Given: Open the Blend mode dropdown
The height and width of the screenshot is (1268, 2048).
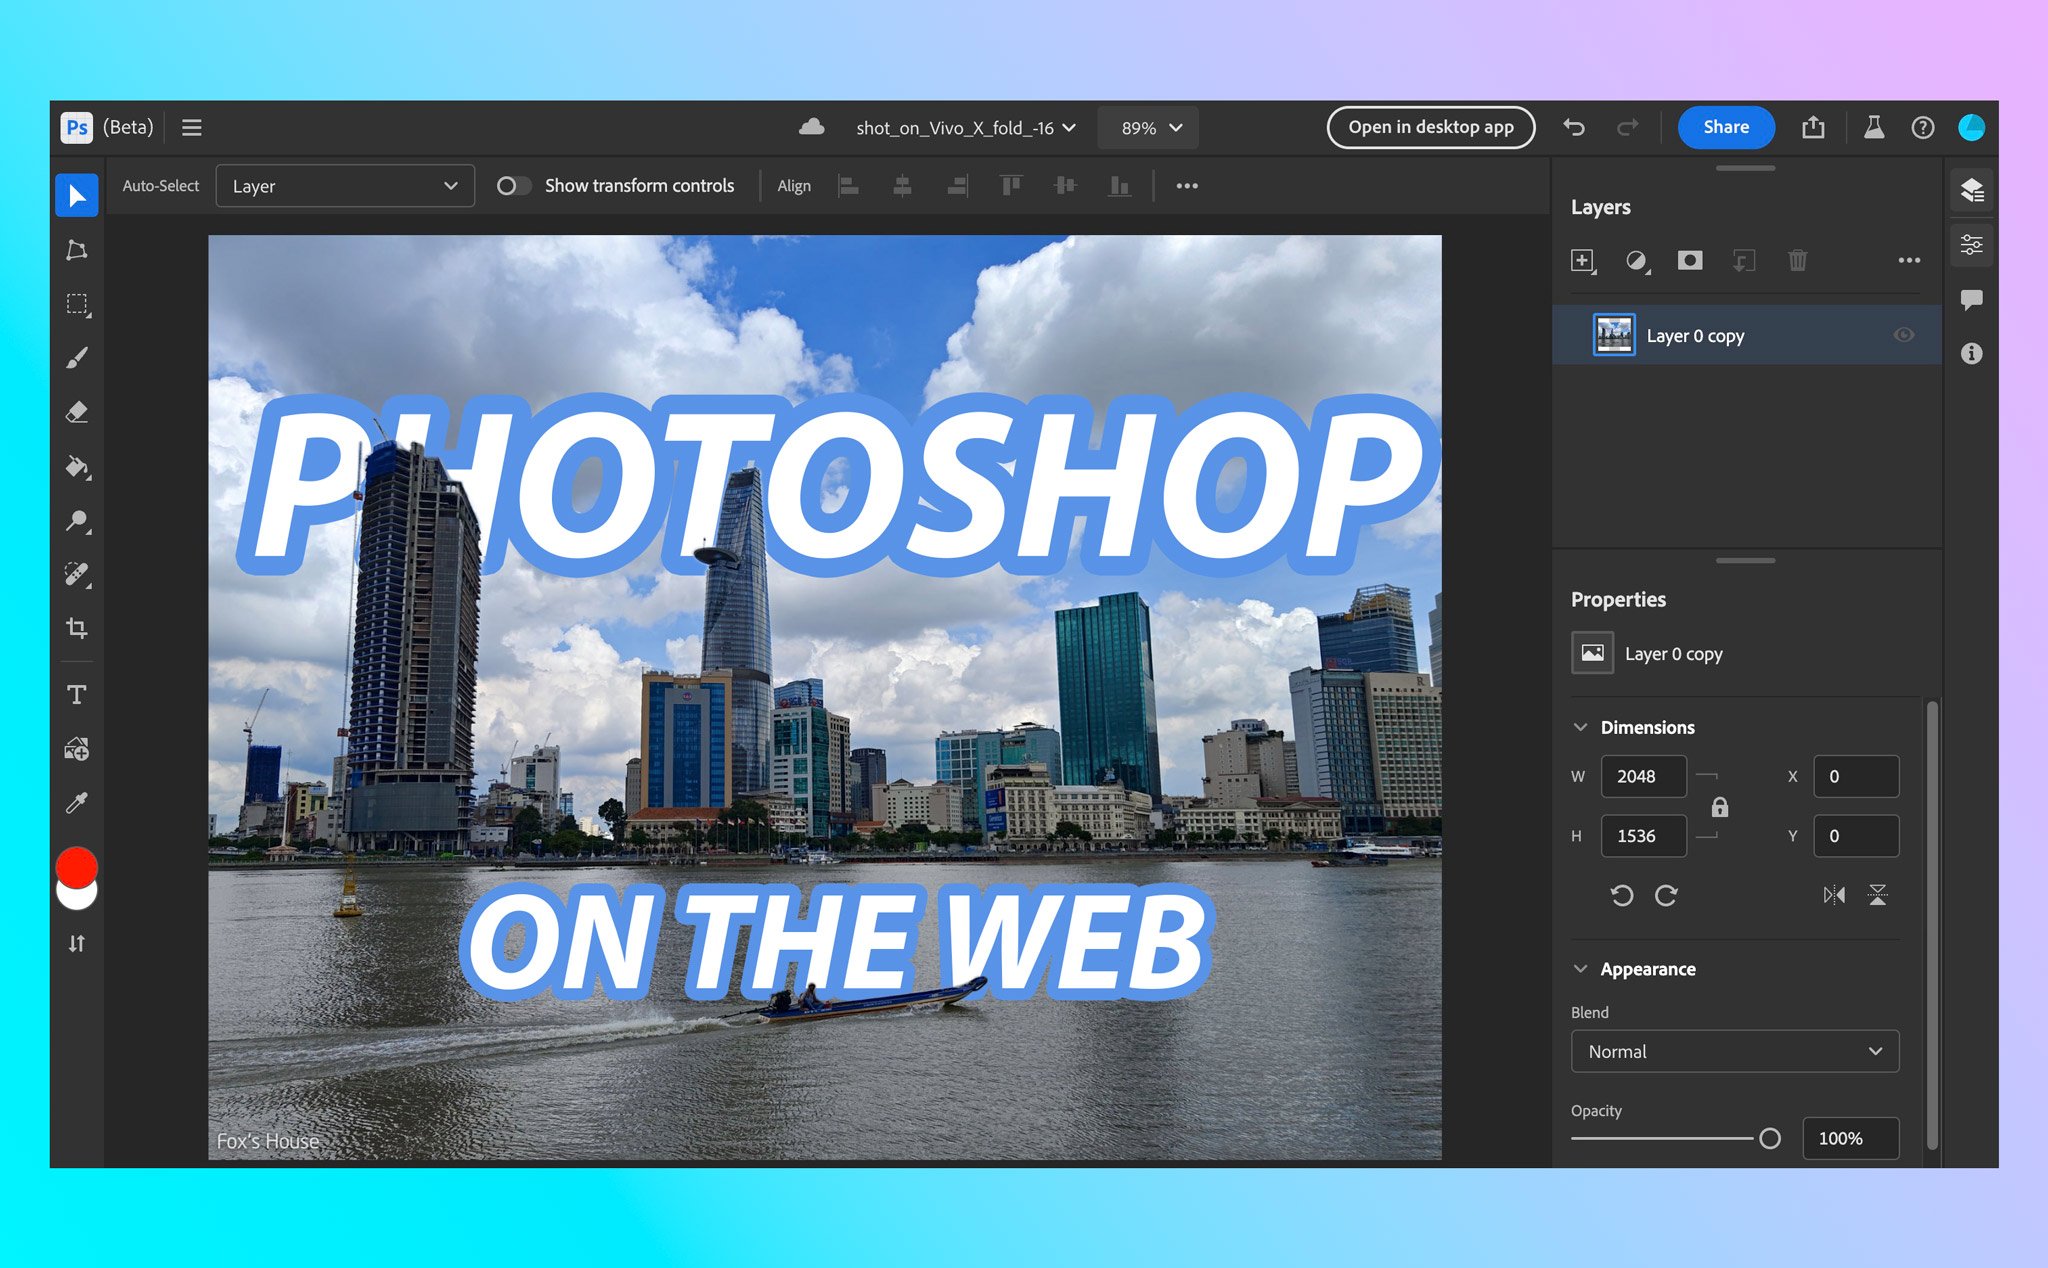Looking at the screenshot, I should click(x=1734, y=1051).
